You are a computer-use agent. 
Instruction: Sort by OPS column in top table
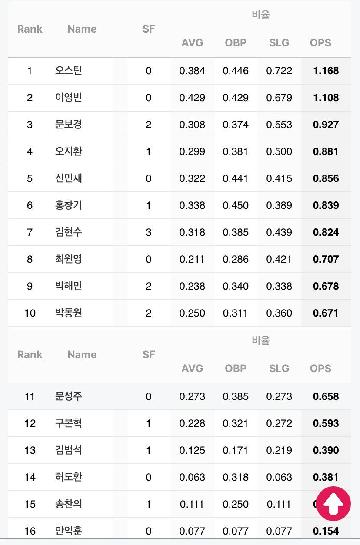[320, 43]
